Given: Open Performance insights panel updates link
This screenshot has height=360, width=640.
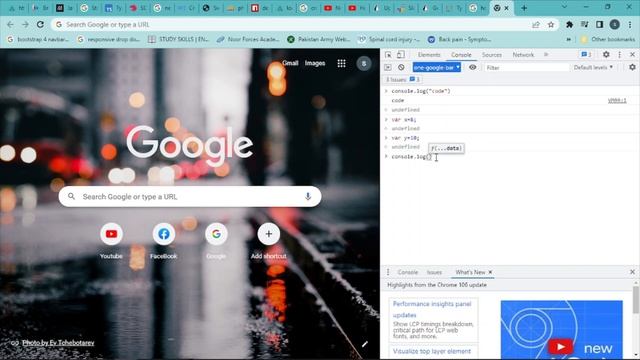Looking at the screenshot, I should pos(432,309).
